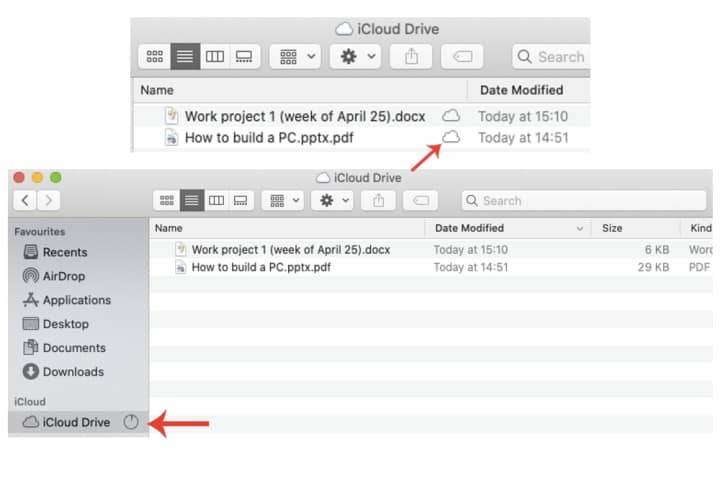Switch to gallery view in upper Finder window

[244, 56]
